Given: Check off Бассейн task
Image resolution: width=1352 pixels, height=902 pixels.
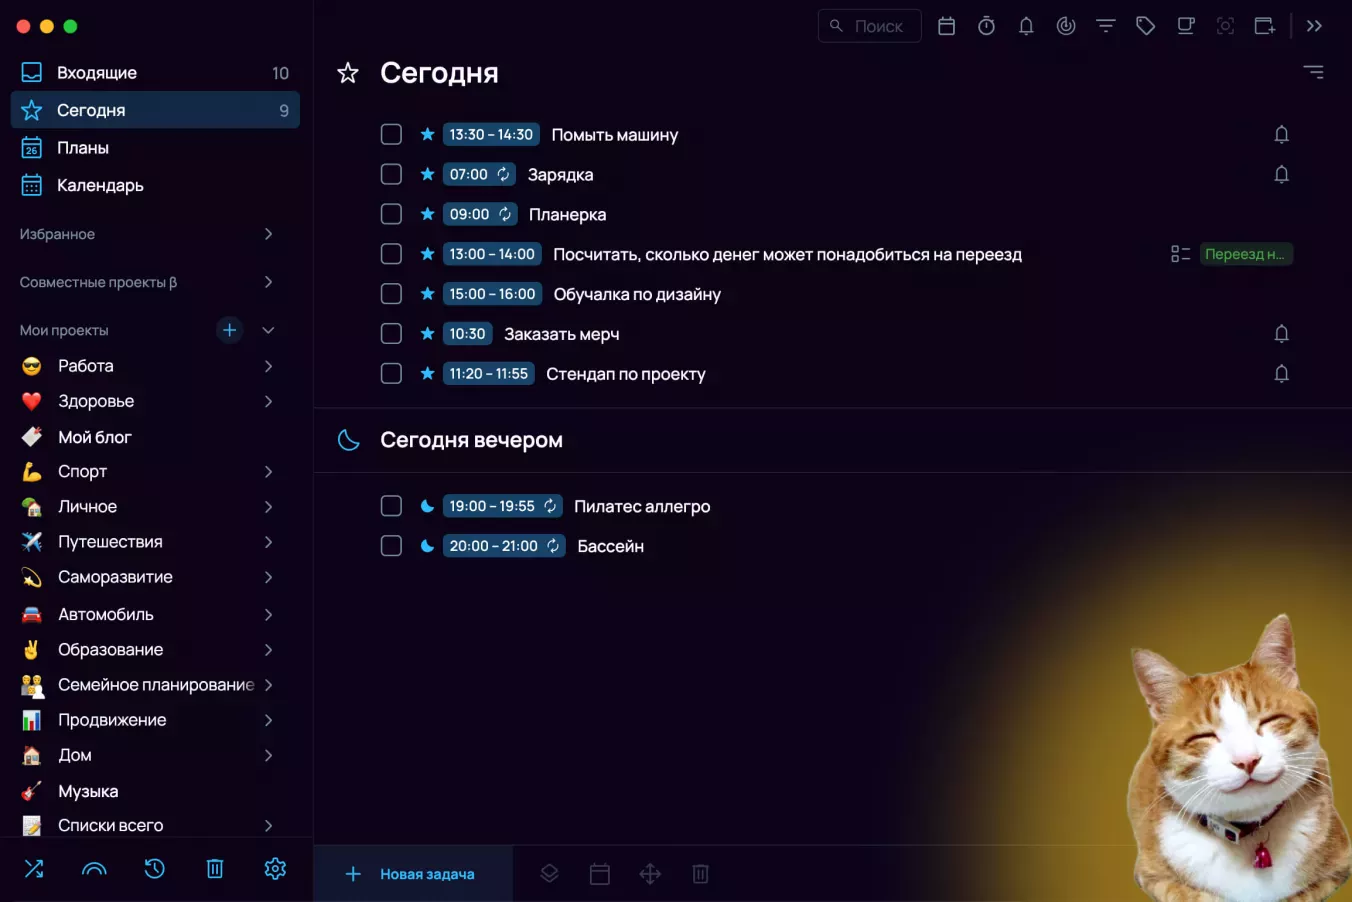Looking at the screenshot, I should click(391, 546).
